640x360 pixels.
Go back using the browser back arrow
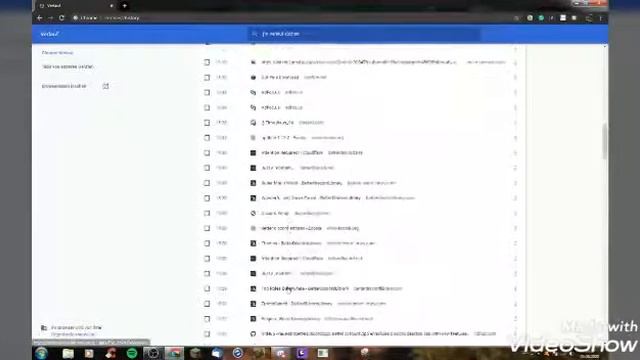tap(40, 18)
